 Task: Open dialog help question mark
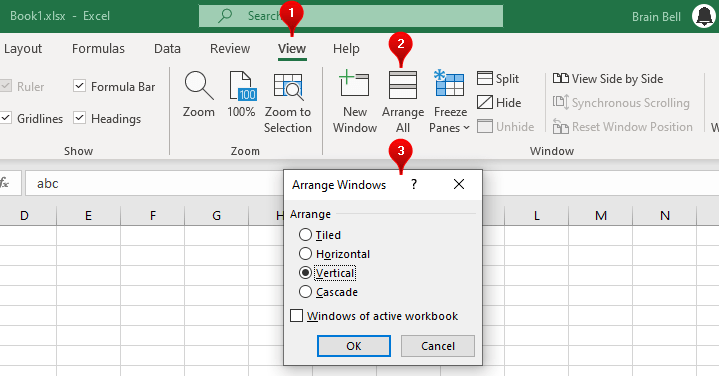pos(414,184)
